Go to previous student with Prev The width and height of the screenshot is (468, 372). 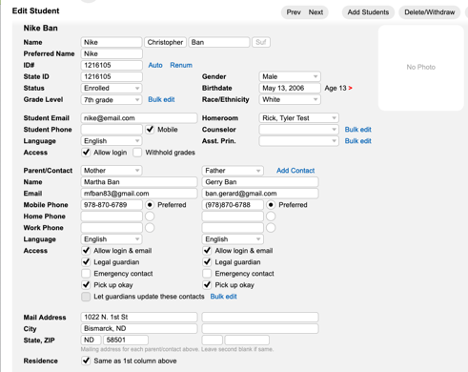pos(293,12)
